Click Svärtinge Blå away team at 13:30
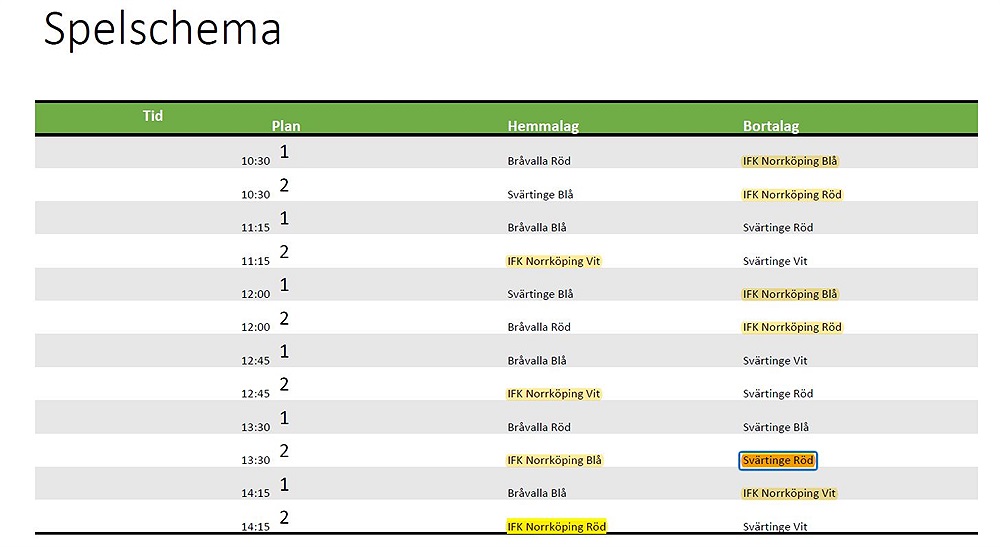The width and height of the screenshot is (1000, 547). tap(776, 427)
